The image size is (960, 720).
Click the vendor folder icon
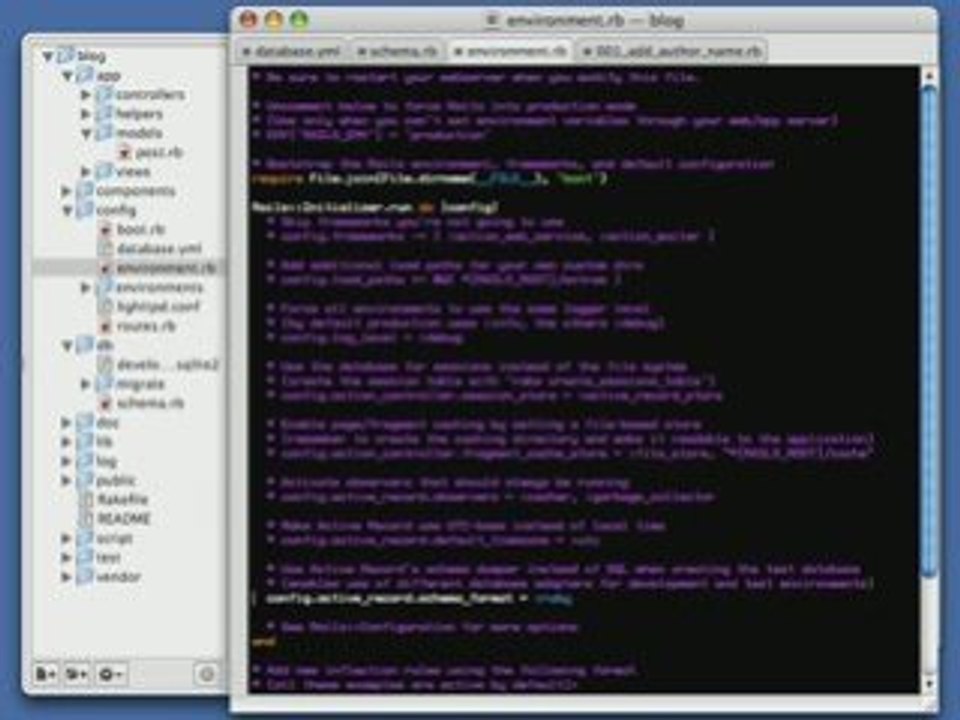click(x=85, y=577)
